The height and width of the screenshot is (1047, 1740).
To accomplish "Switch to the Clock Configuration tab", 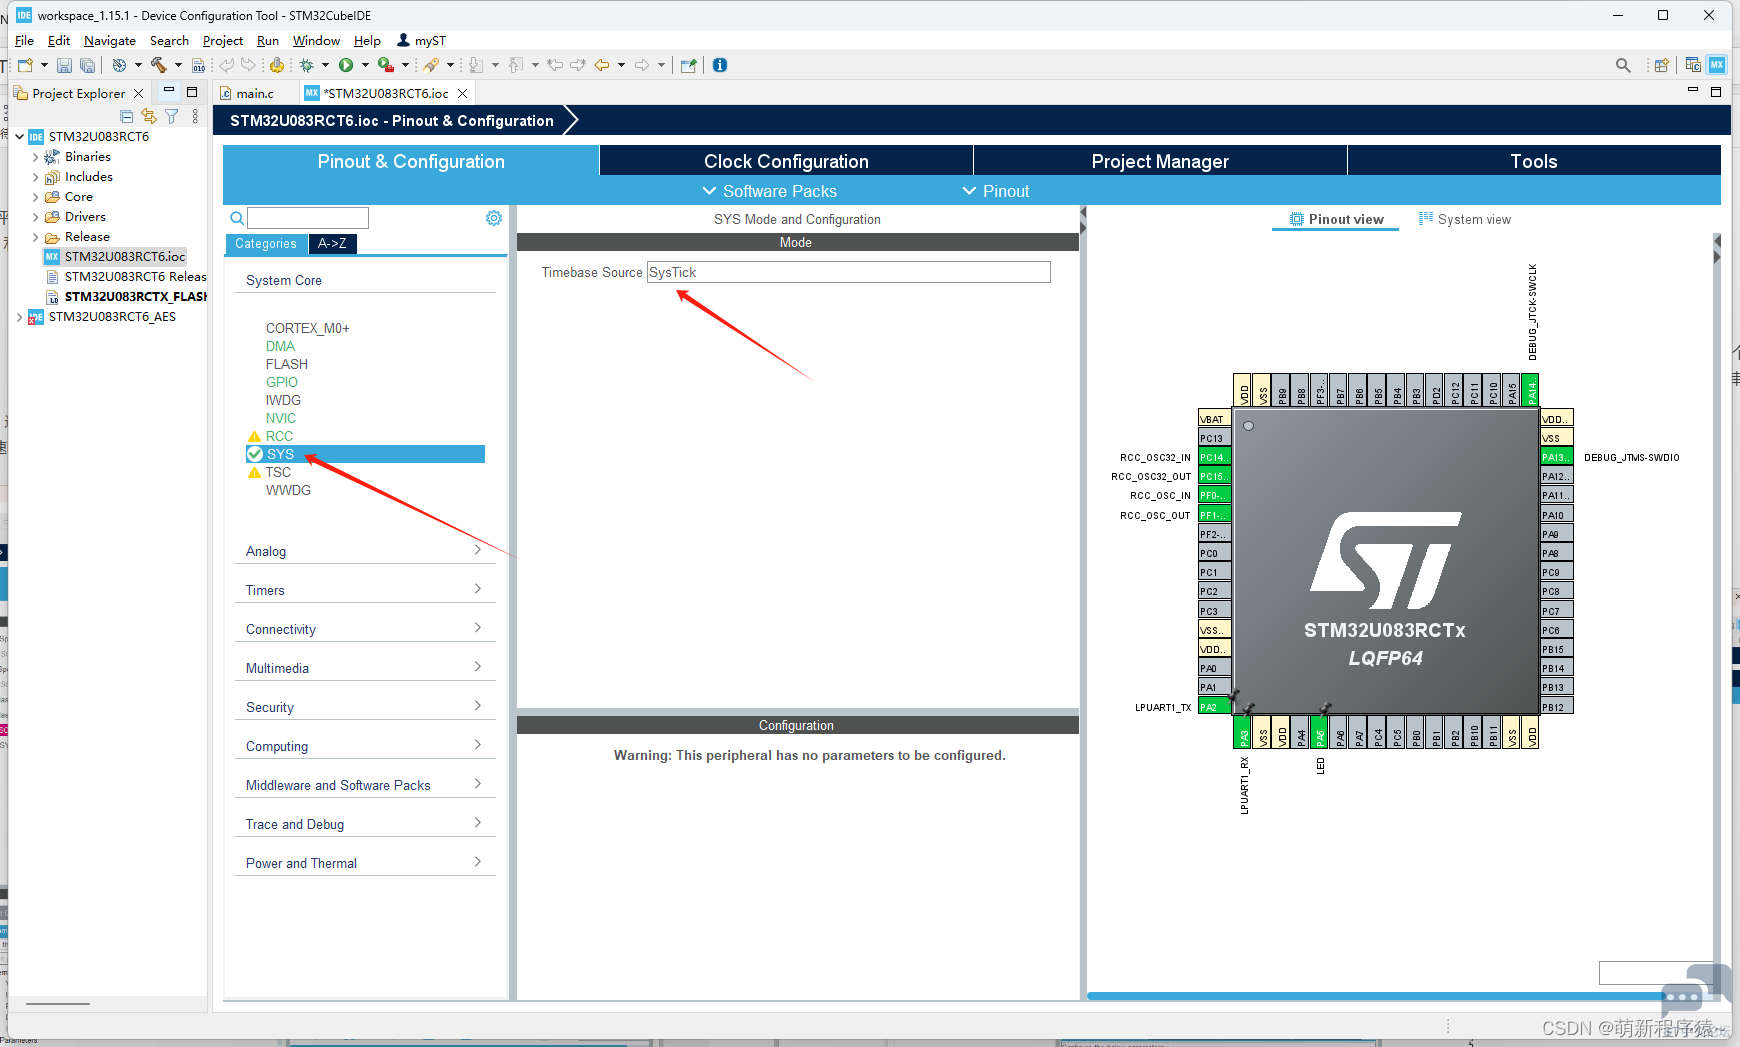I will pyautogui.click(x=786, y=161).
